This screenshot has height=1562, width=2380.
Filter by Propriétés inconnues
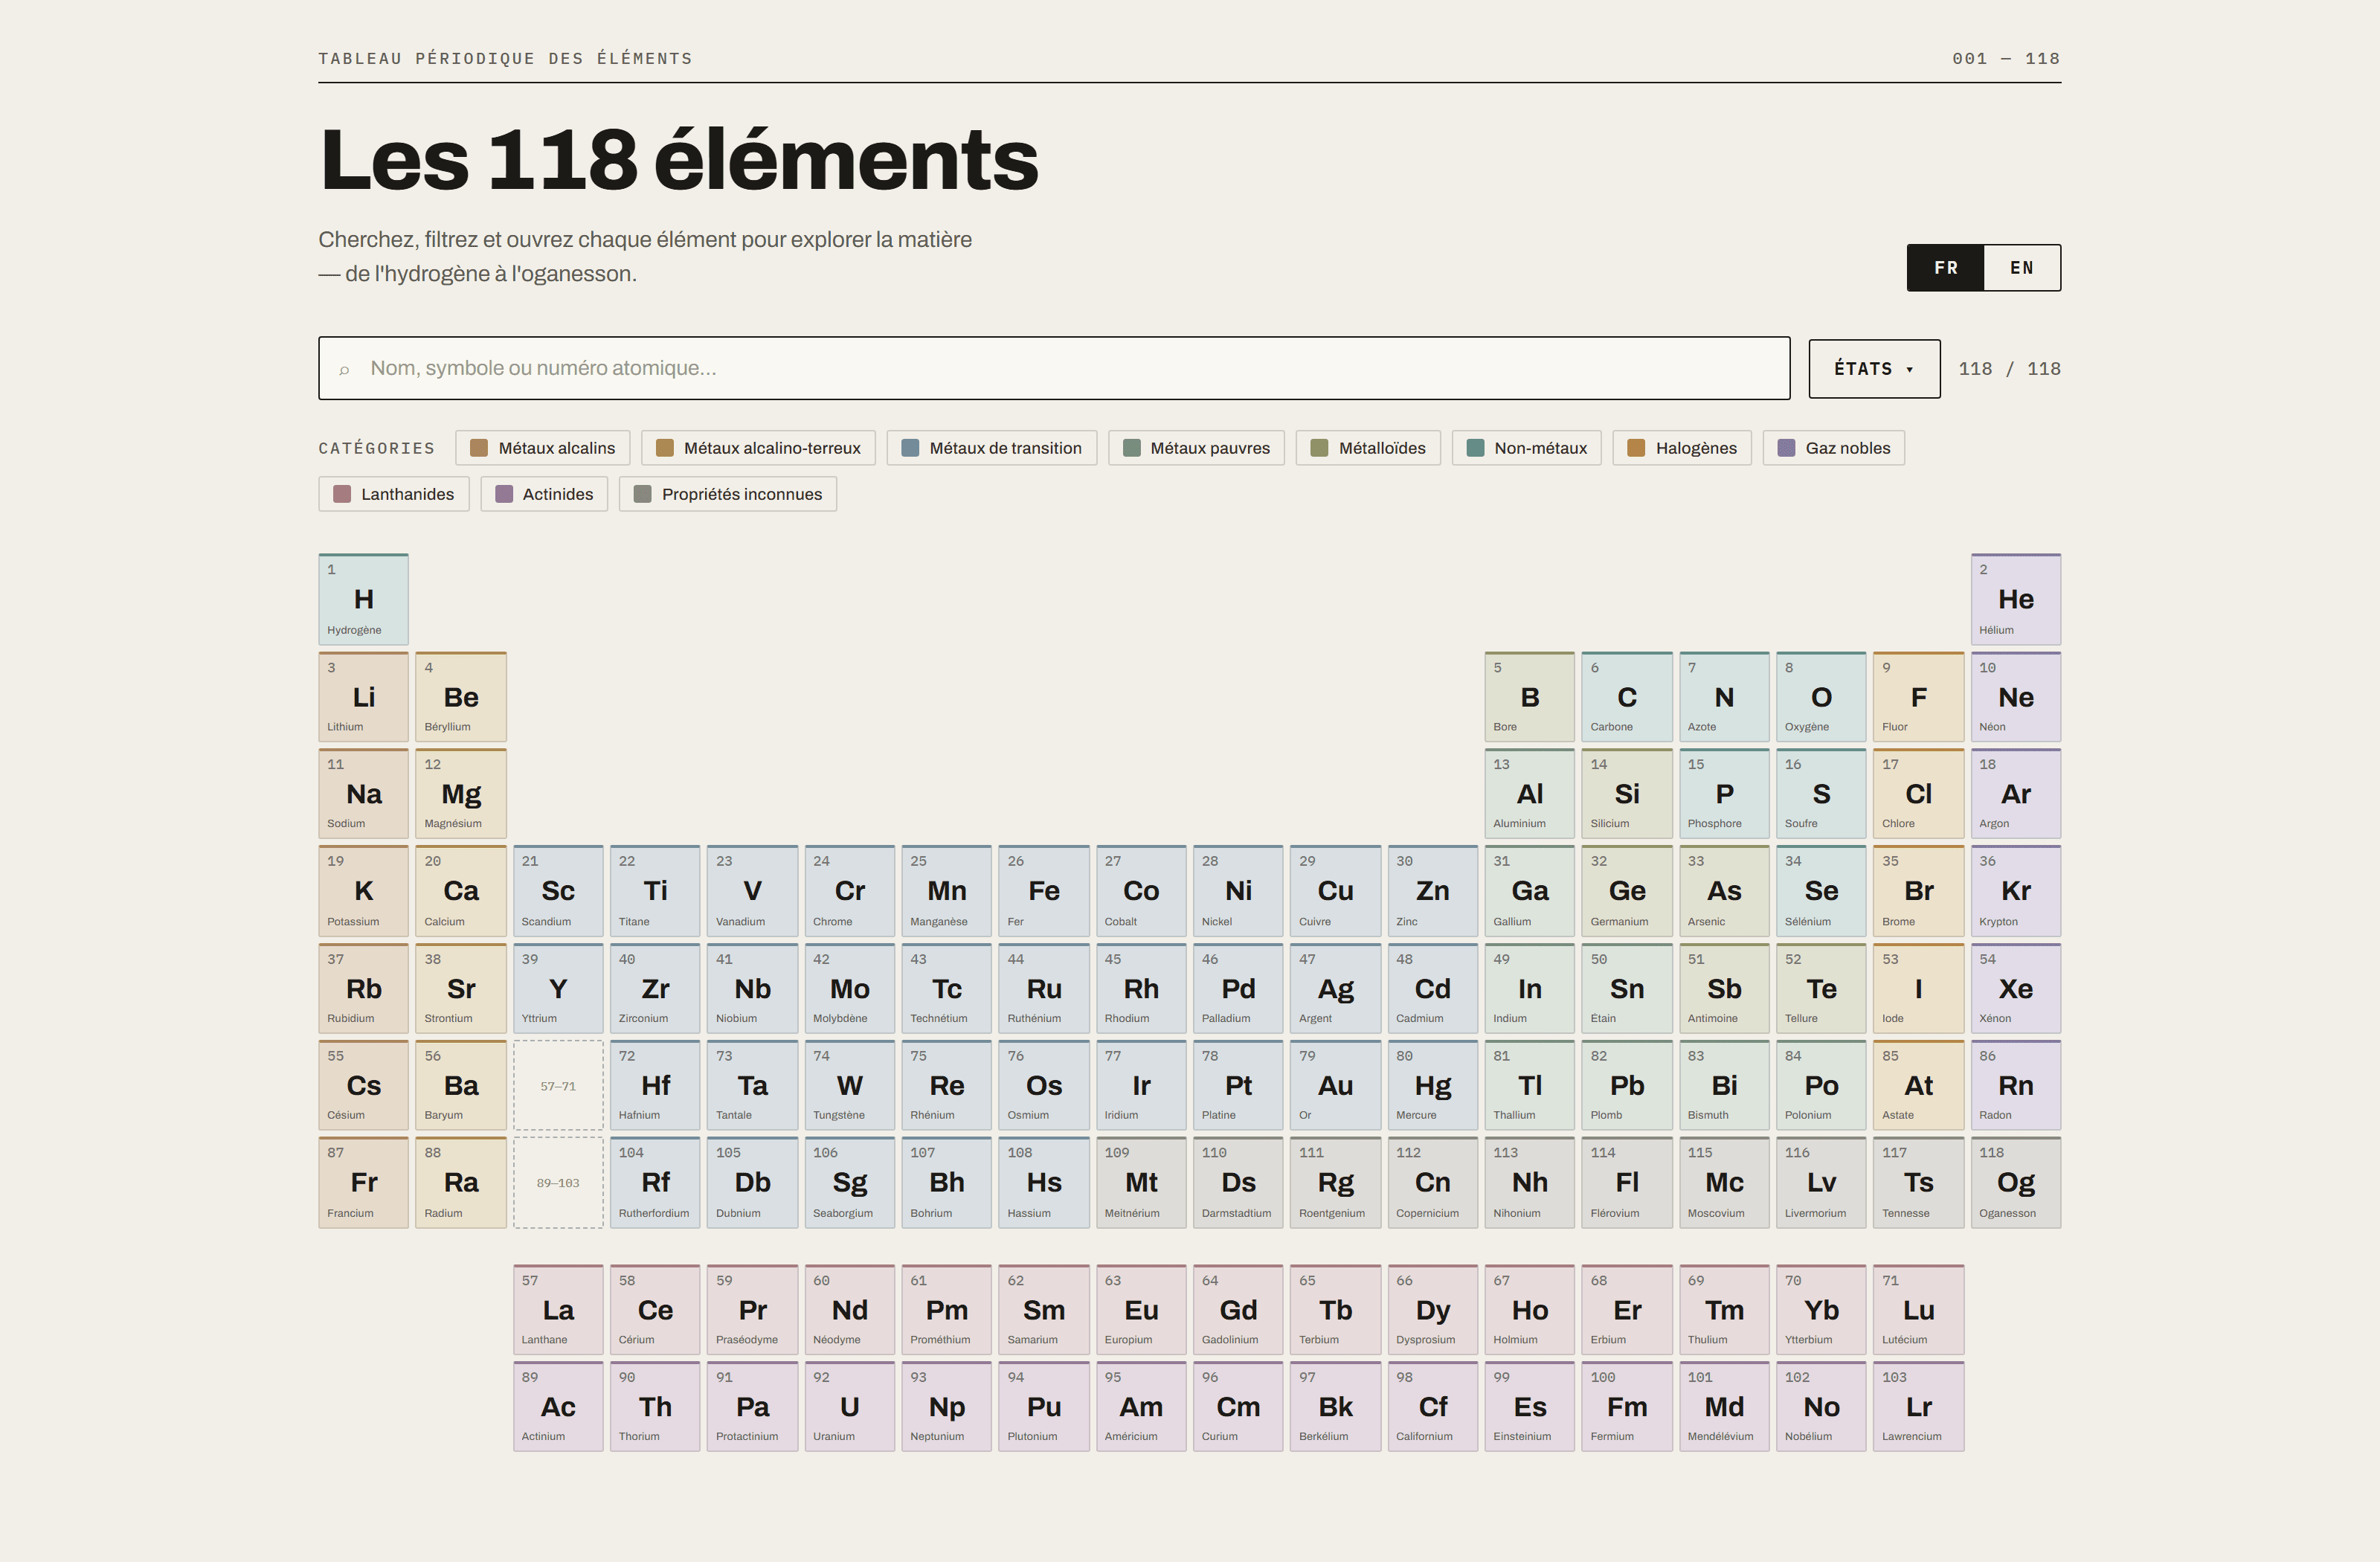[728, 494]
